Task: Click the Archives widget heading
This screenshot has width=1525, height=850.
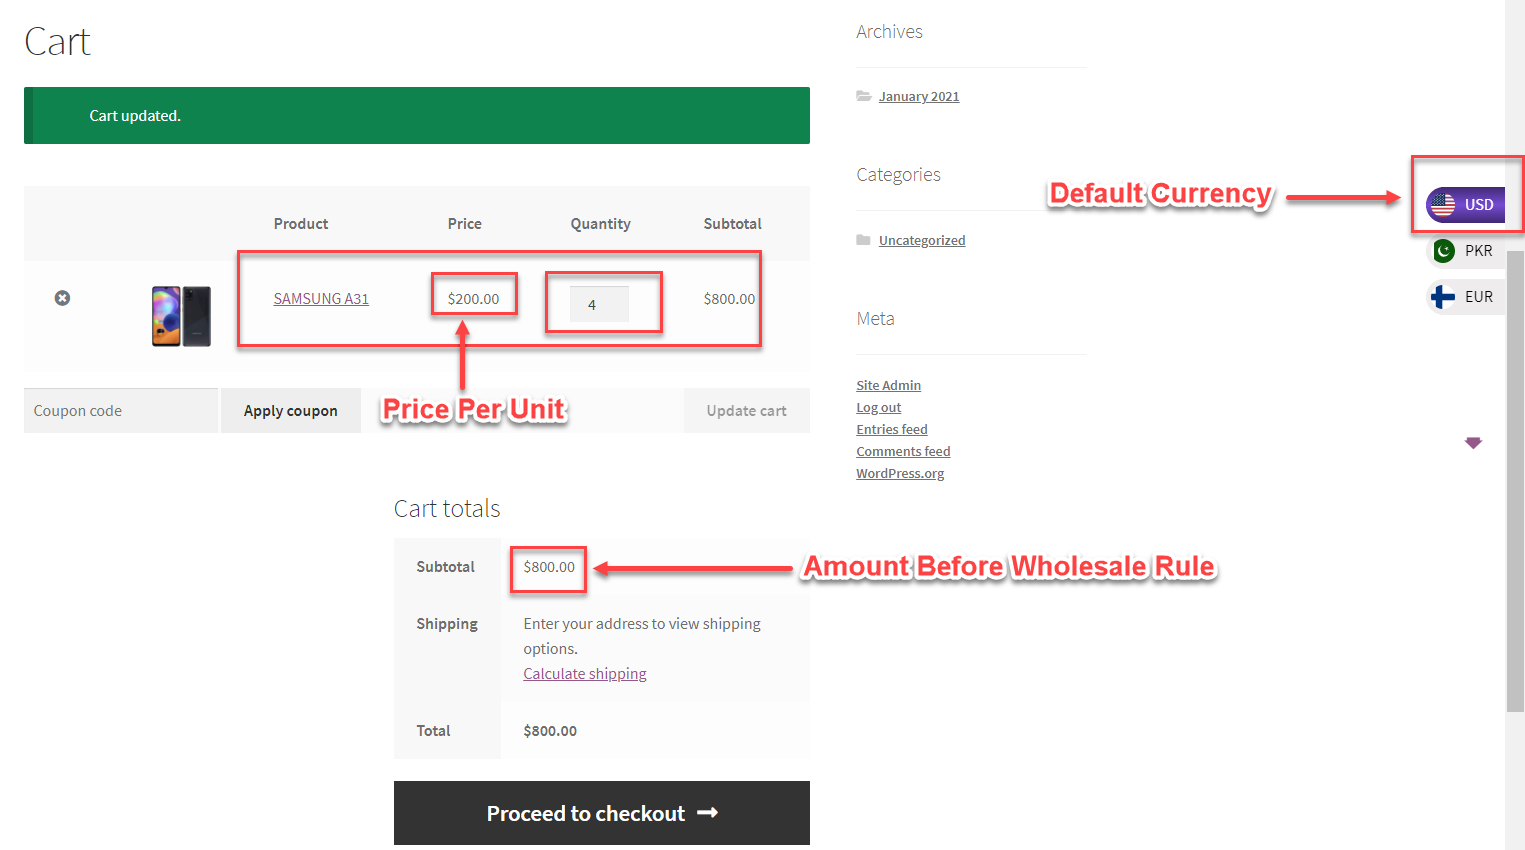Action: click(x=889, y=32)
